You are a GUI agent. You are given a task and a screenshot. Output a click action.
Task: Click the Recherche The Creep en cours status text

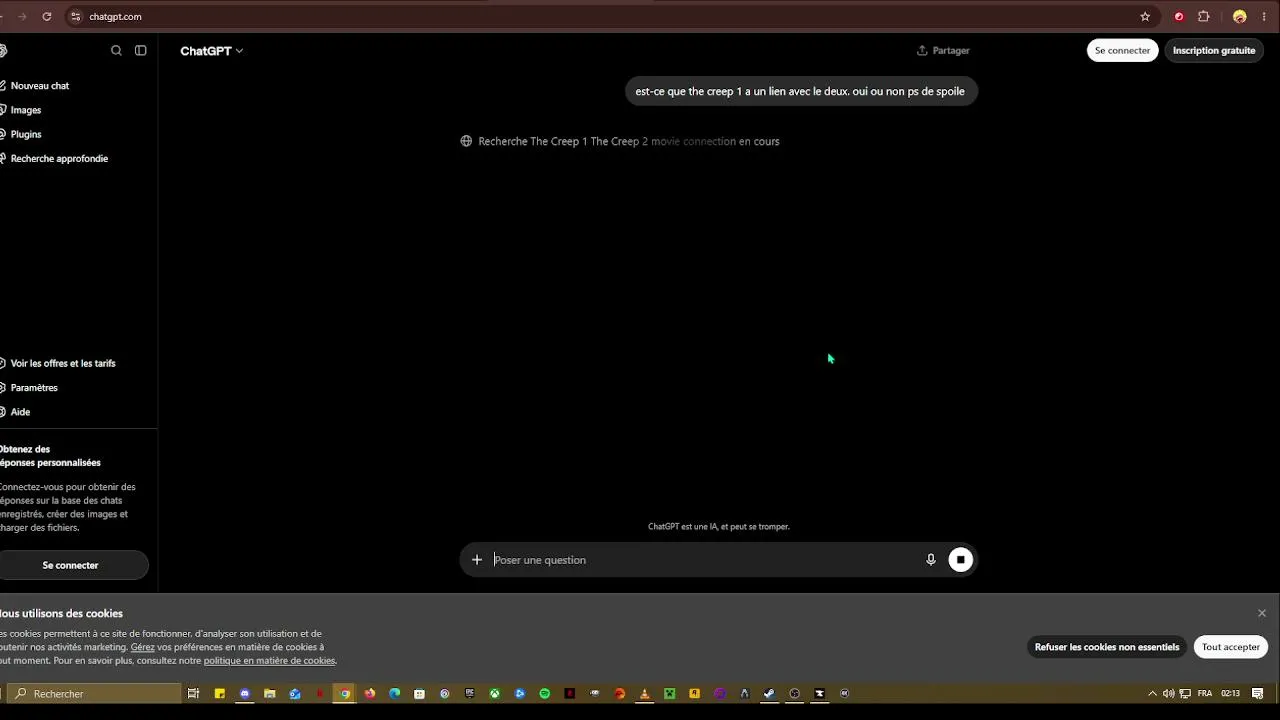point(629,141)
